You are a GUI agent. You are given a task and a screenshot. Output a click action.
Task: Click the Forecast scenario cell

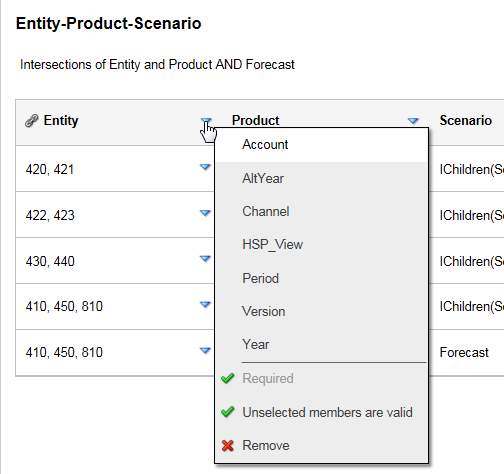464,352
